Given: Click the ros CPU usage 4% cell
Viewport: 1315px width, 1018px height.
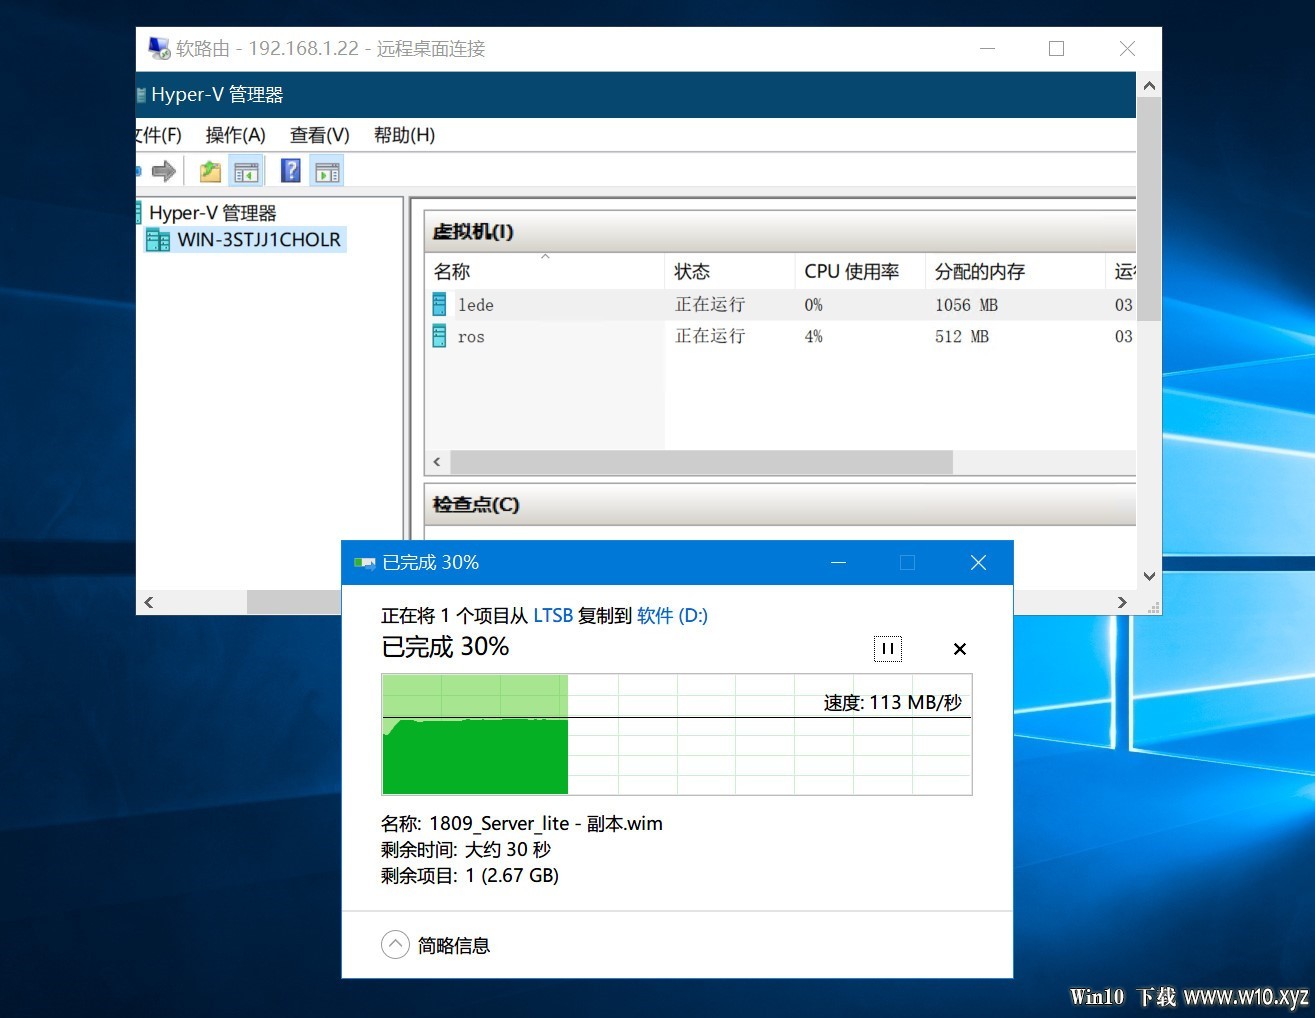Looking at the screenshot, I should [814, 337].
